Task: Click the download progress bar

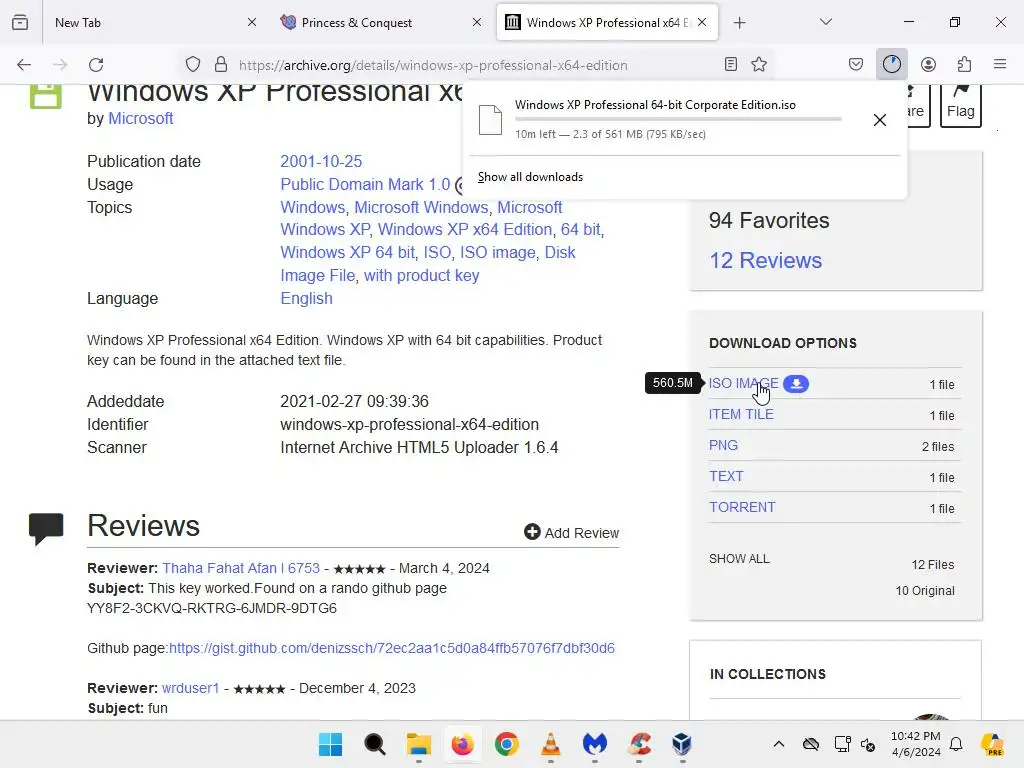Action: [678, 120]
